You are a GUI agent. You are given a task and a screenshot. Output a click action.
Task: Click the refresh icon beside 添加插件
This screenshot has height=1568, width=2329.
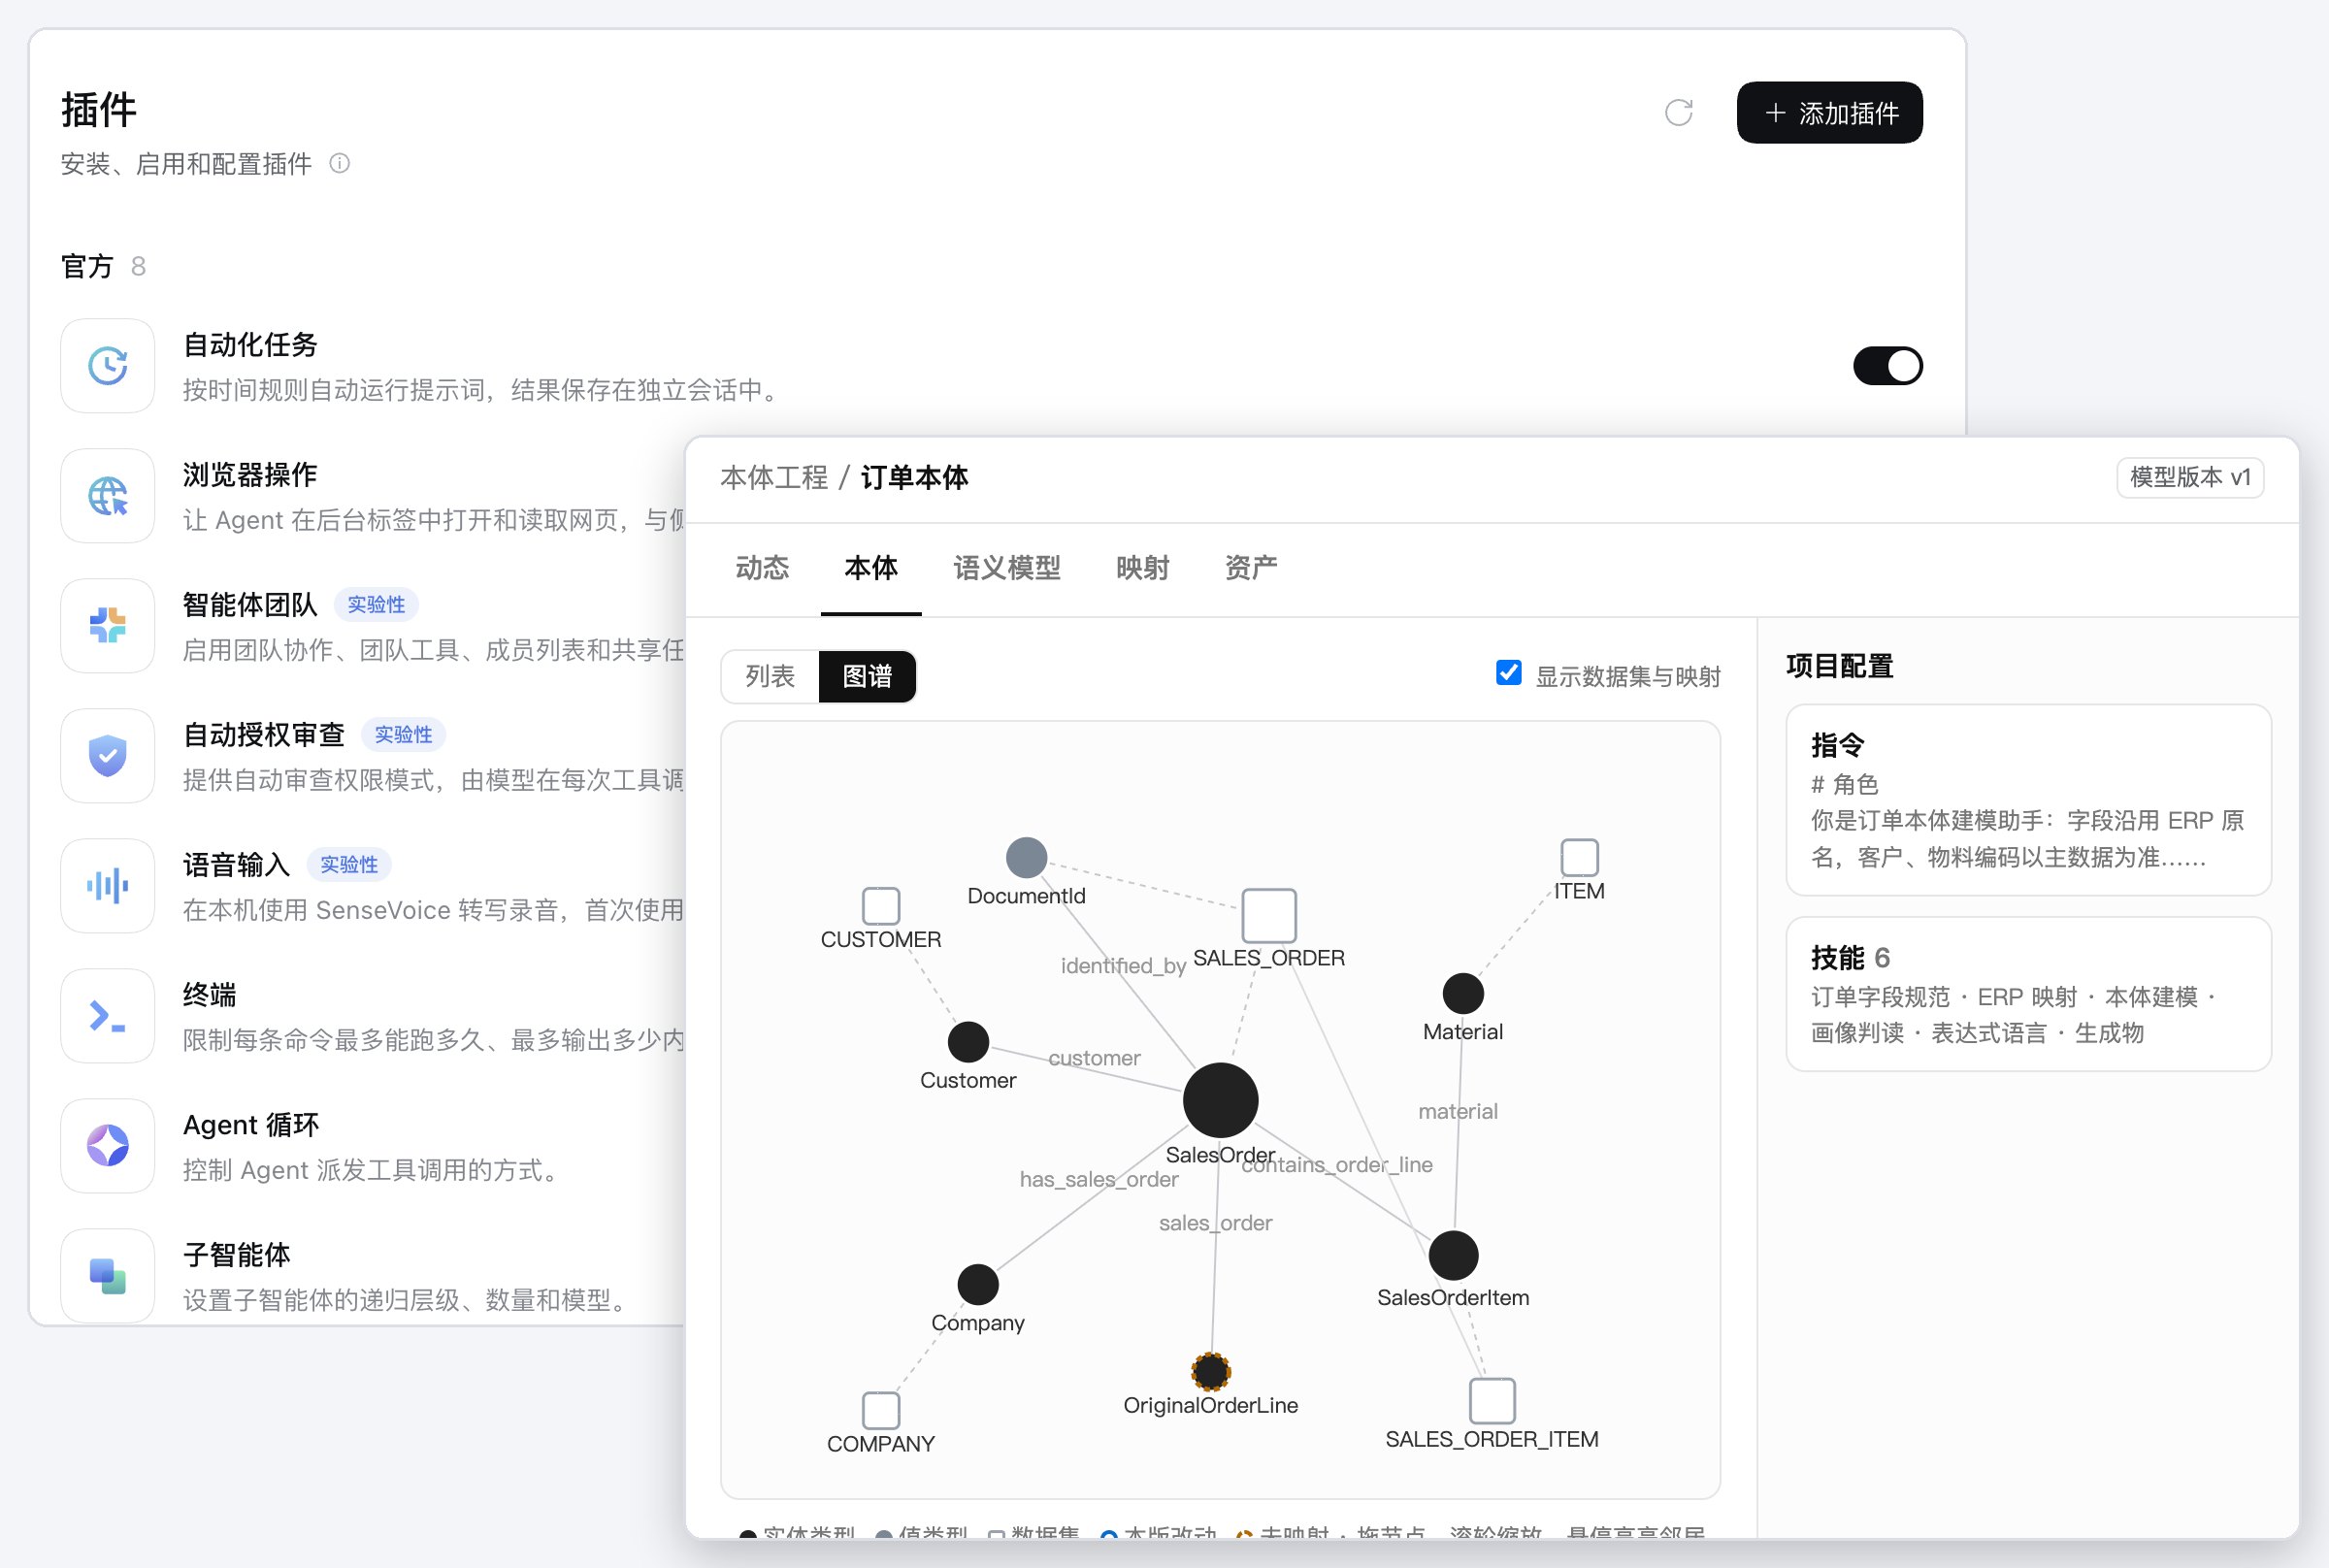tap(1678, 113)
